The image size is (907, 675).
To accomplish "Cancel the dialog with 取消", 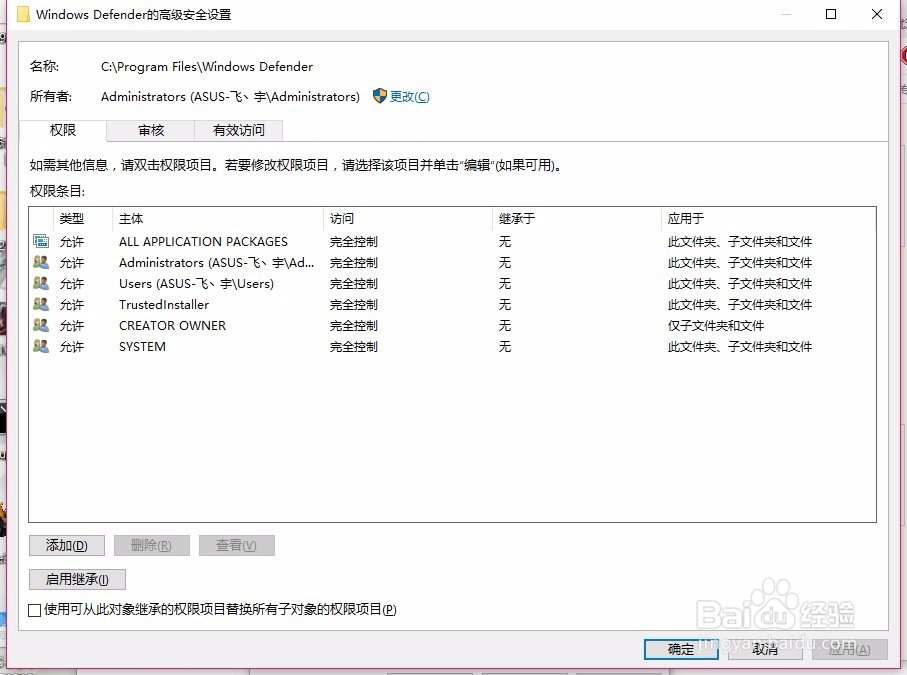I will tap(765, 649).
